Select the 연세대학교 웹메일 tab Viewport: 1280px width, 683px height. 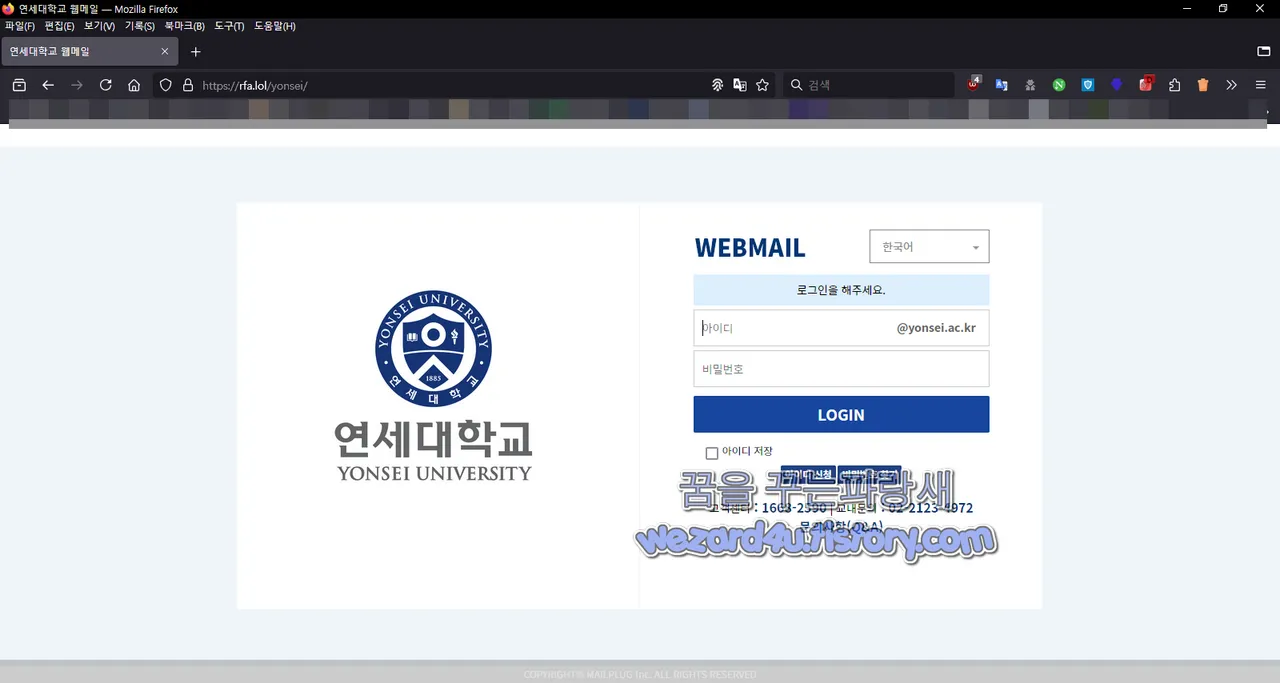(x=80, y=51)
